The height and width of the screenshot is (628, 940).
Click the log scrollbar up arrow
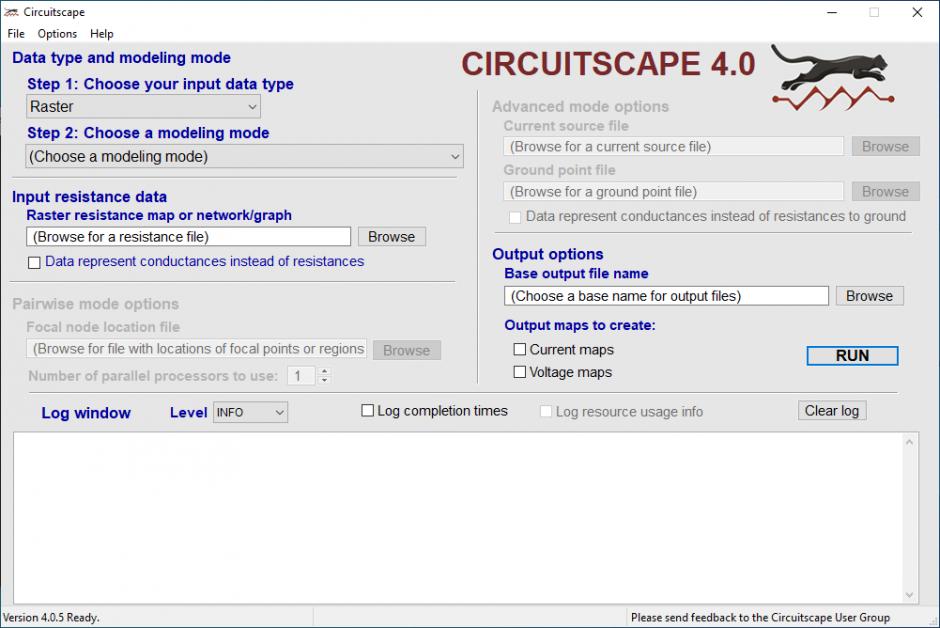(909, 442)
